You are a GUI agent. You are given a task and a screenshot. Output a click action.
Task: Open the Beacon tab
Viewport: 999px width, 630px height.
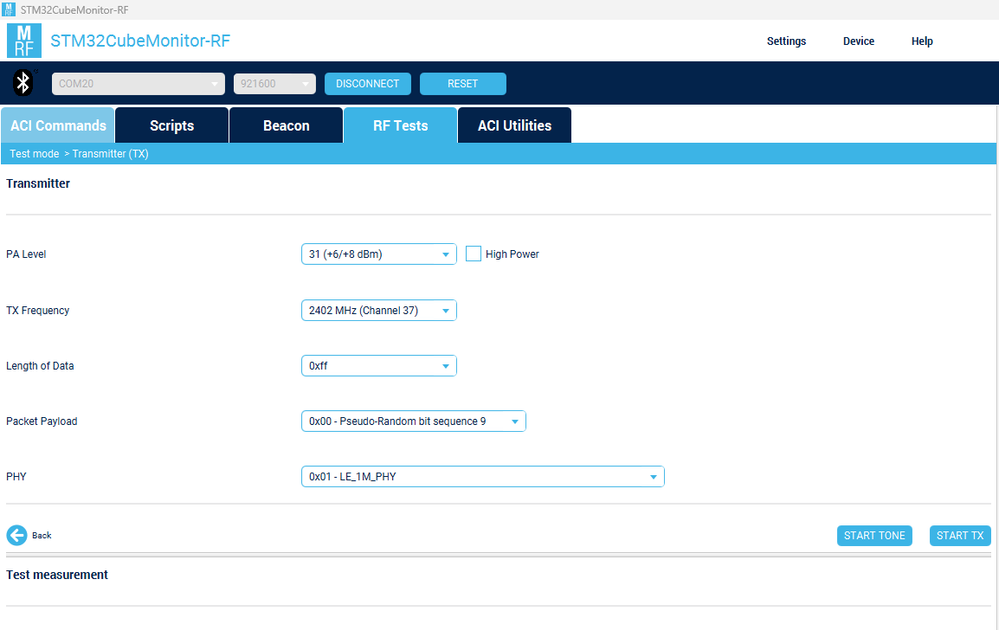[x=286, y=125]
